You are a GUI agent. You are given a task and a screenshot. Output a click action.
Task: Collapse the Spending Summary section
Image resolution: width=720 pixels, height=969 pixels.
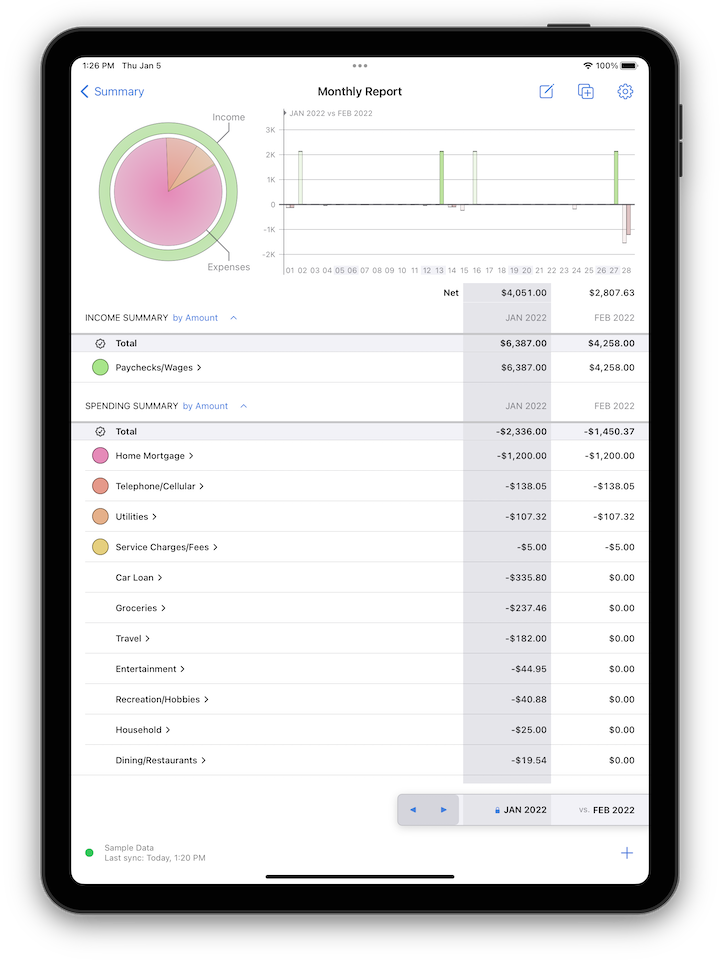[x=244, y=406]
